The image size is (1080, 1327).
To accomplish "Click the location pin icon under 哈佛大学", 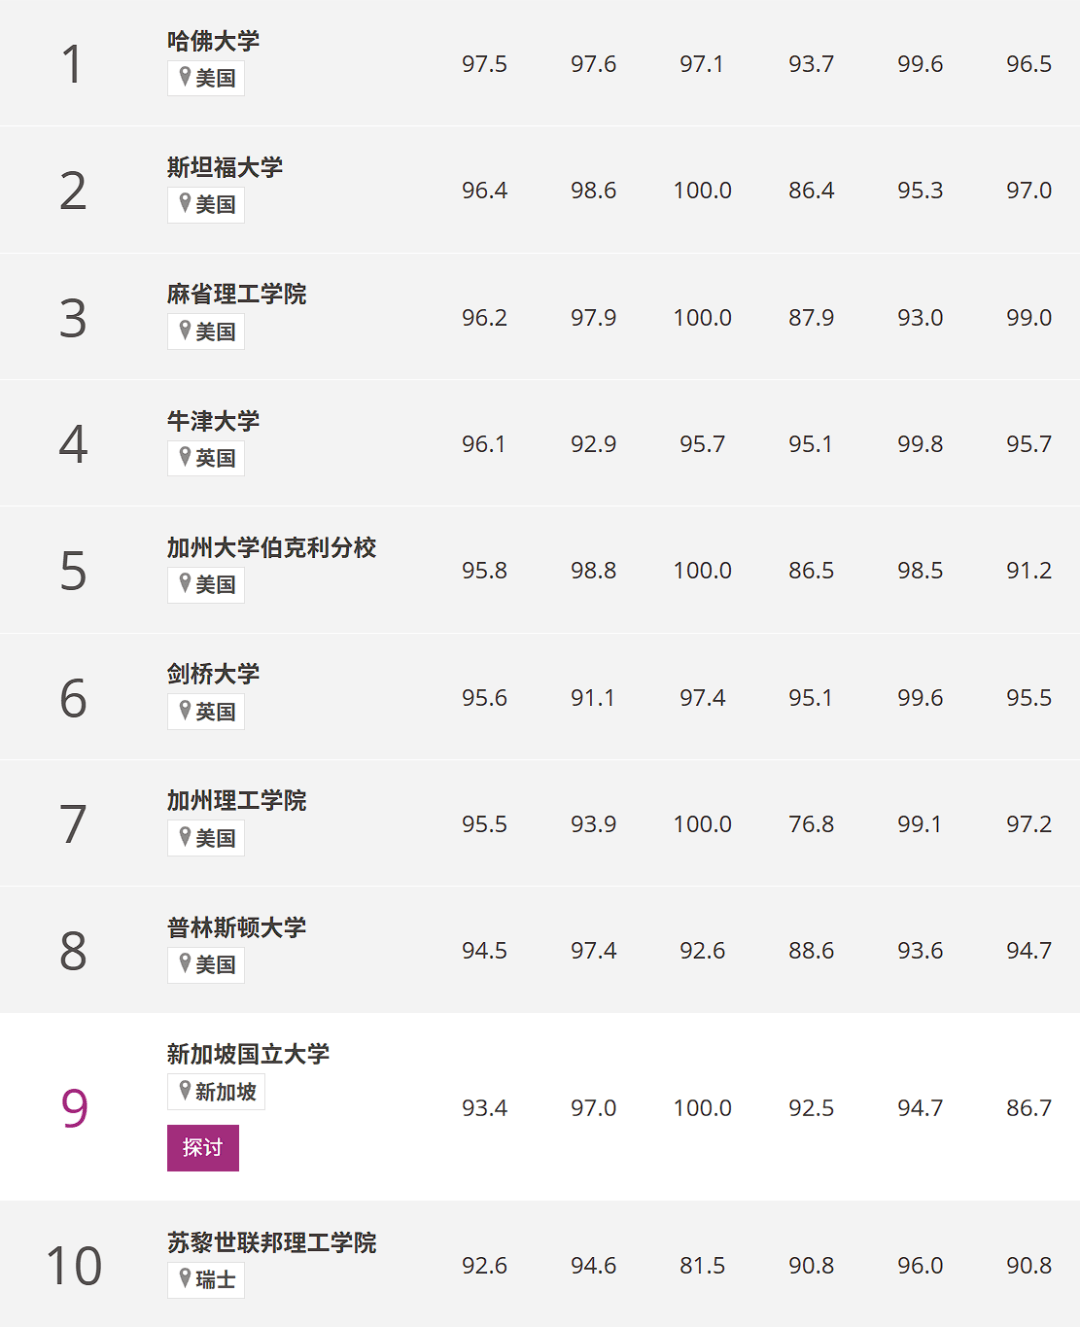I will 185,76.
